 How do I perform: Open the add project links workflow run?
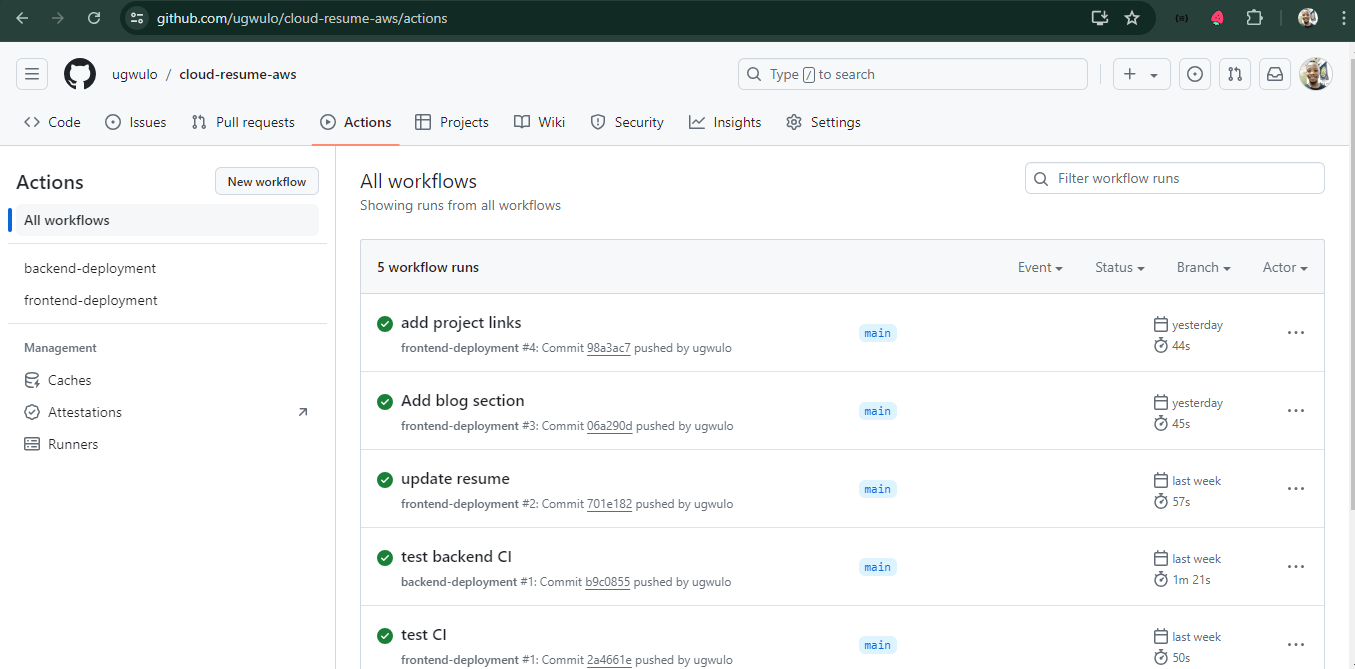(461, 322)
